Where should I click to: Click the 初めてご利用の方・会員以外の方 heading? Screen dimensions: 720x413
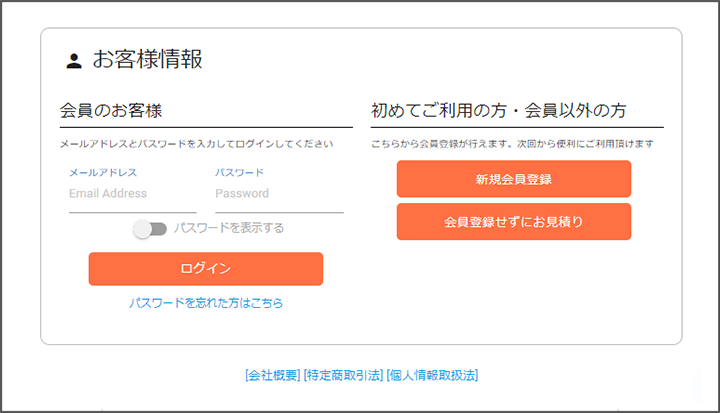click(499, 111)
